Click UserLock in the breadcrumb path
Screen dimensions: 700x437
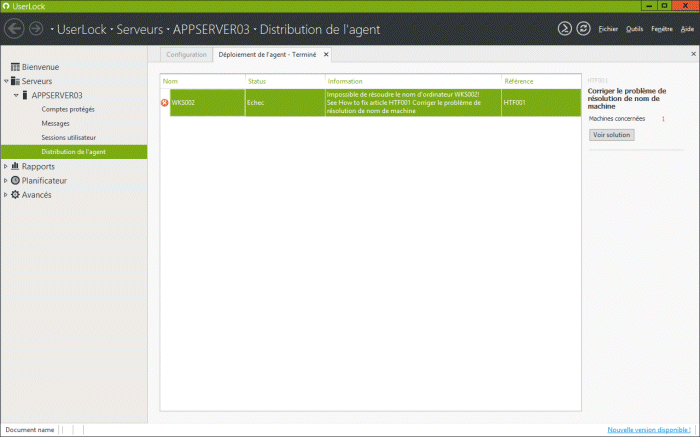pyautogui.click(x=82, y=29)
